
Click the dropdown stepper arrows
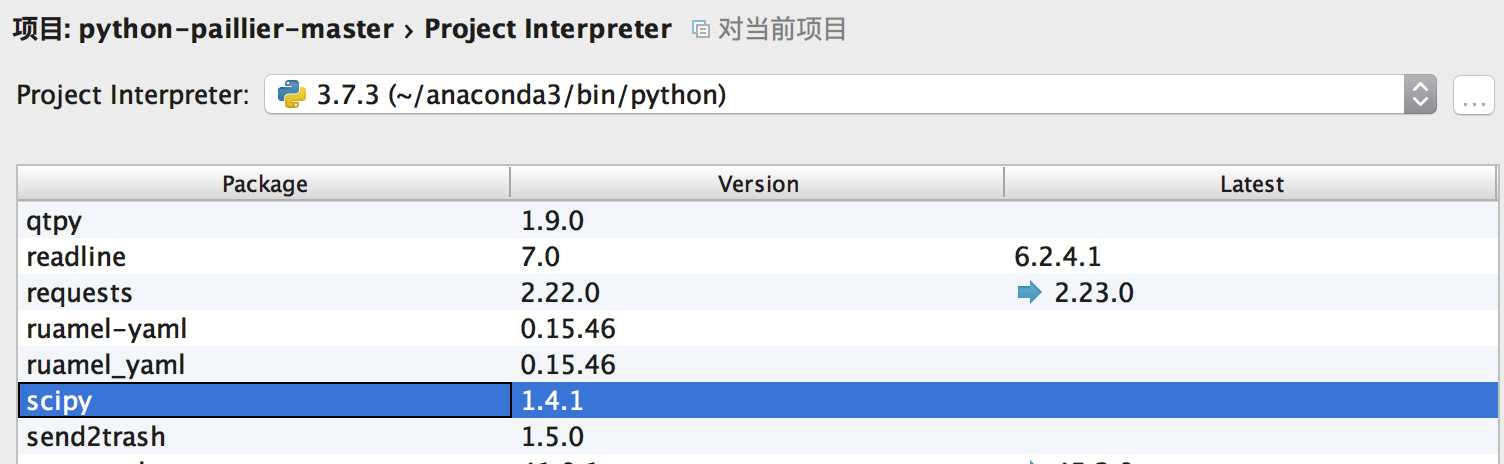click(1420, 95)
